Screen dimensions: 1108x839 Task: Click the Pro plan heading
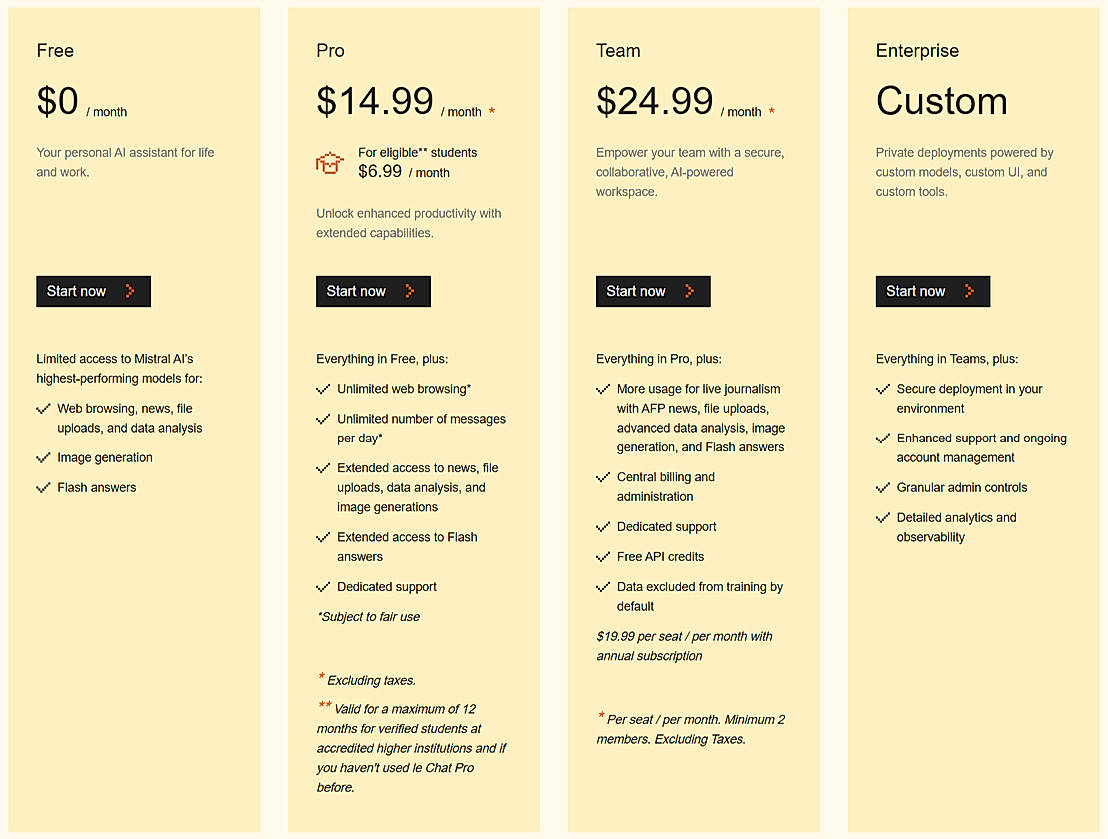pos(331,51)
